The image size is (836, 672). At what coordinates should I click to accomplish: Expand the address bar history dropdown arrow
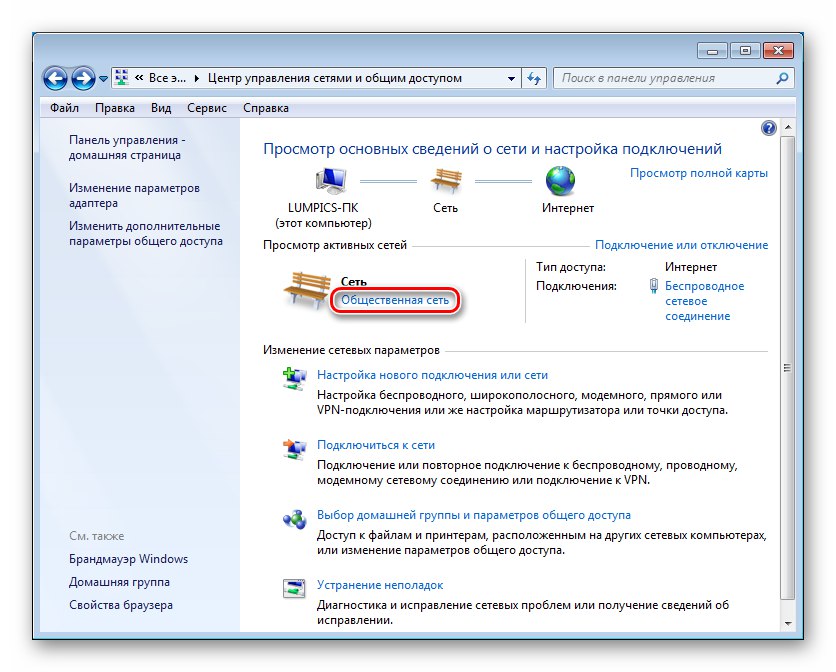[x=511, y=78]
